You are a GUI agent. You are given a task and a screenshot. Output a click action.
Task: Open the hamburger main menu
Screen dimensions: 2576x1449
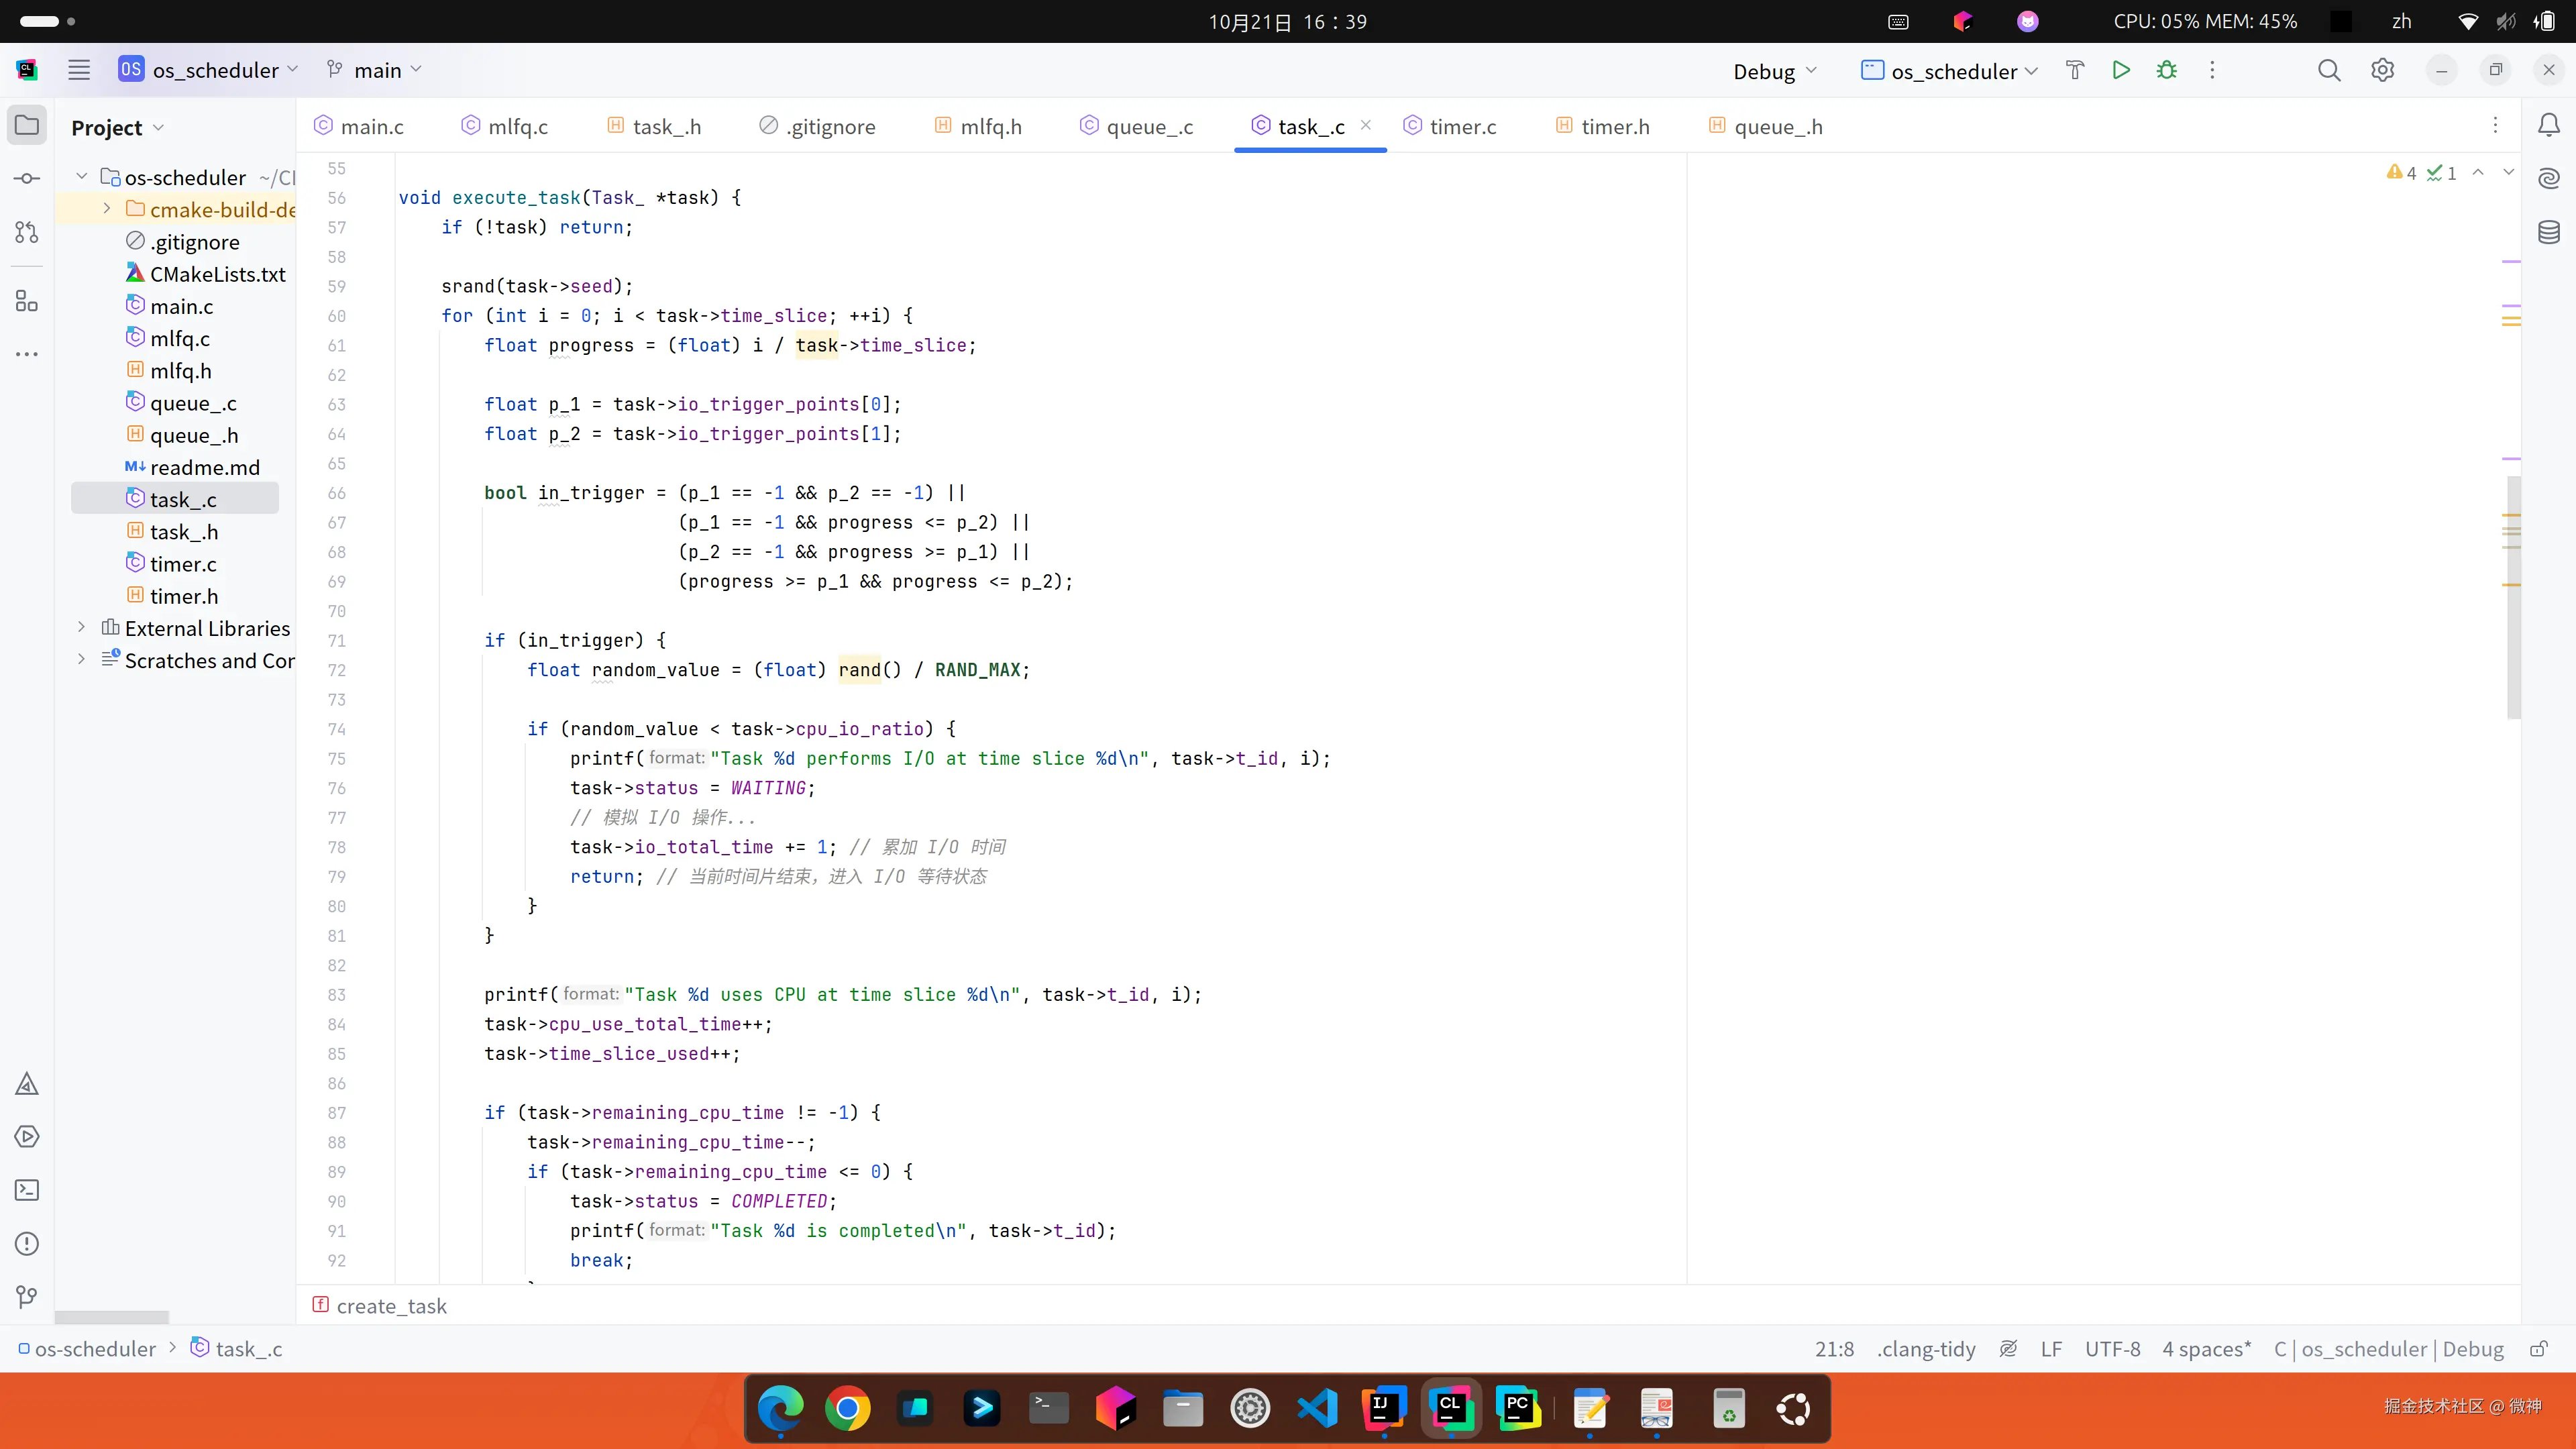79,69
